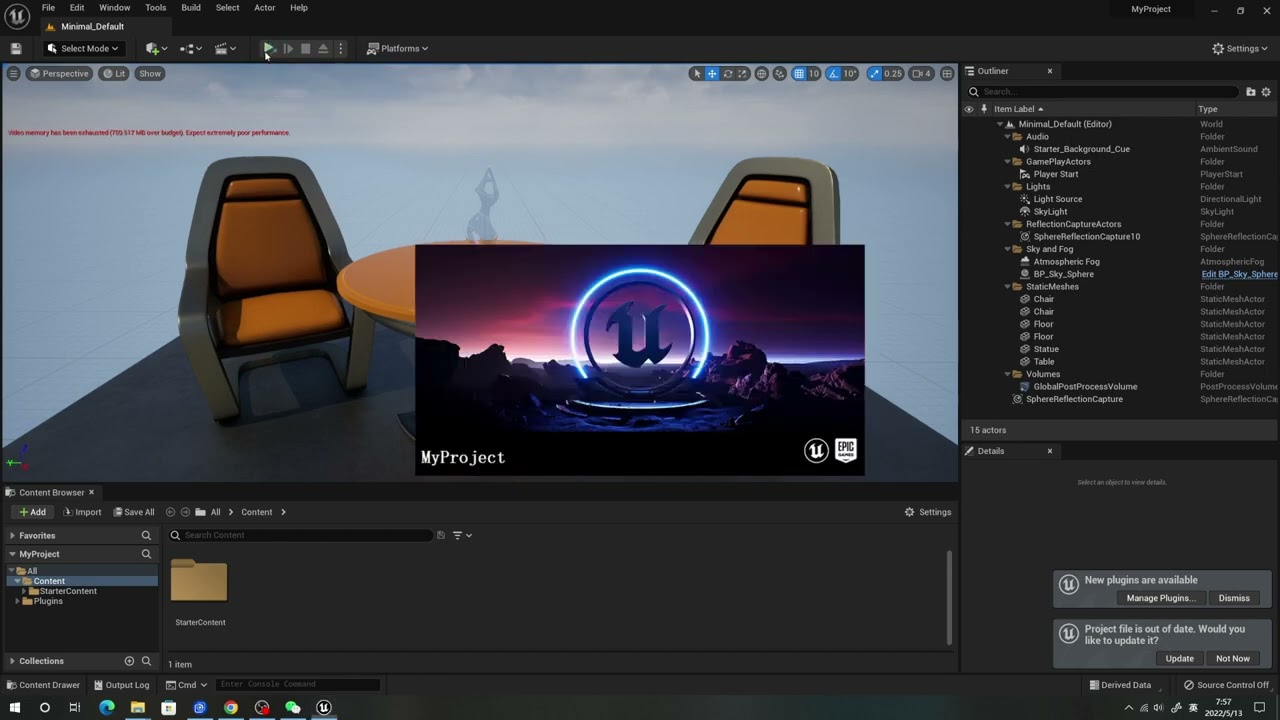Change grid snap value 10
This screenshot has height=720, width=1280.
[x=814, y=73]
